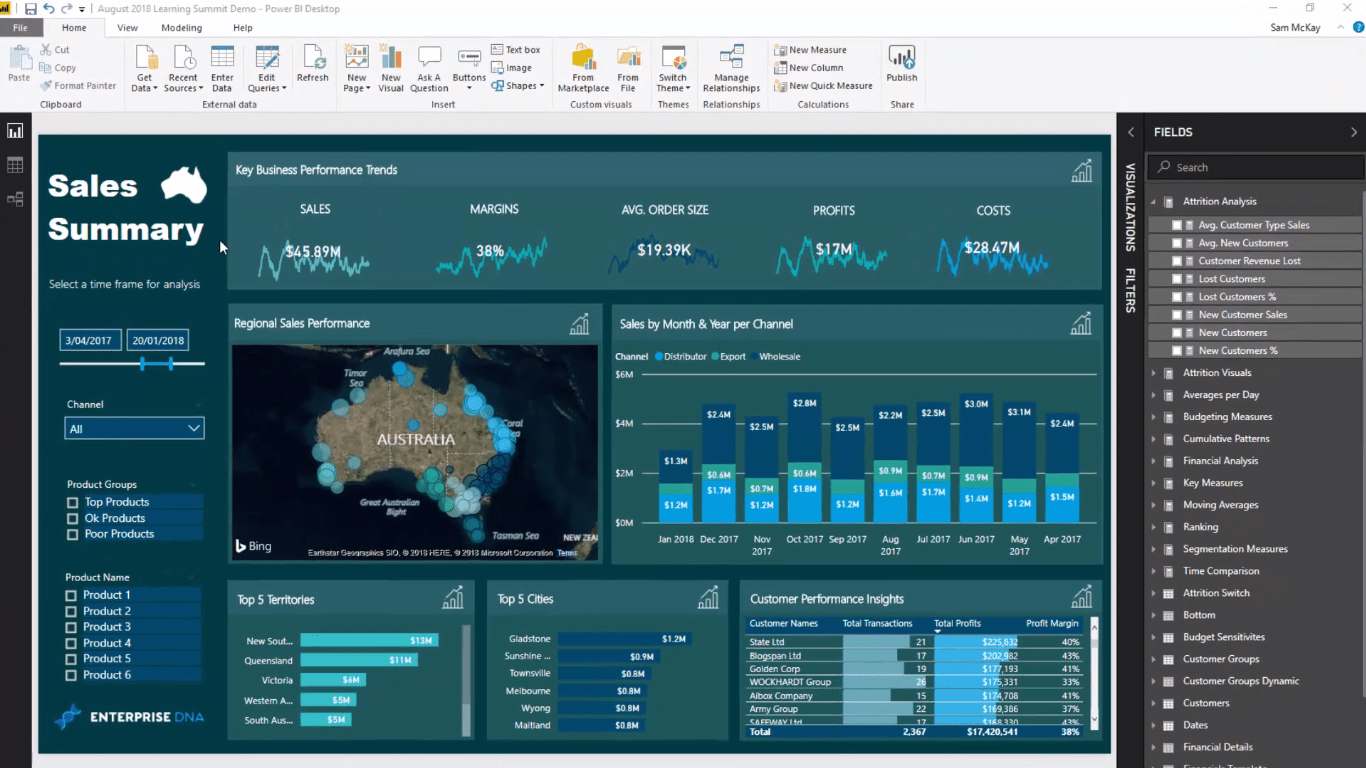Image resolution: width=1366 pixels, height=768 pixels.
Task: Click the Distributor legend color dot
Action: [659, 357]
